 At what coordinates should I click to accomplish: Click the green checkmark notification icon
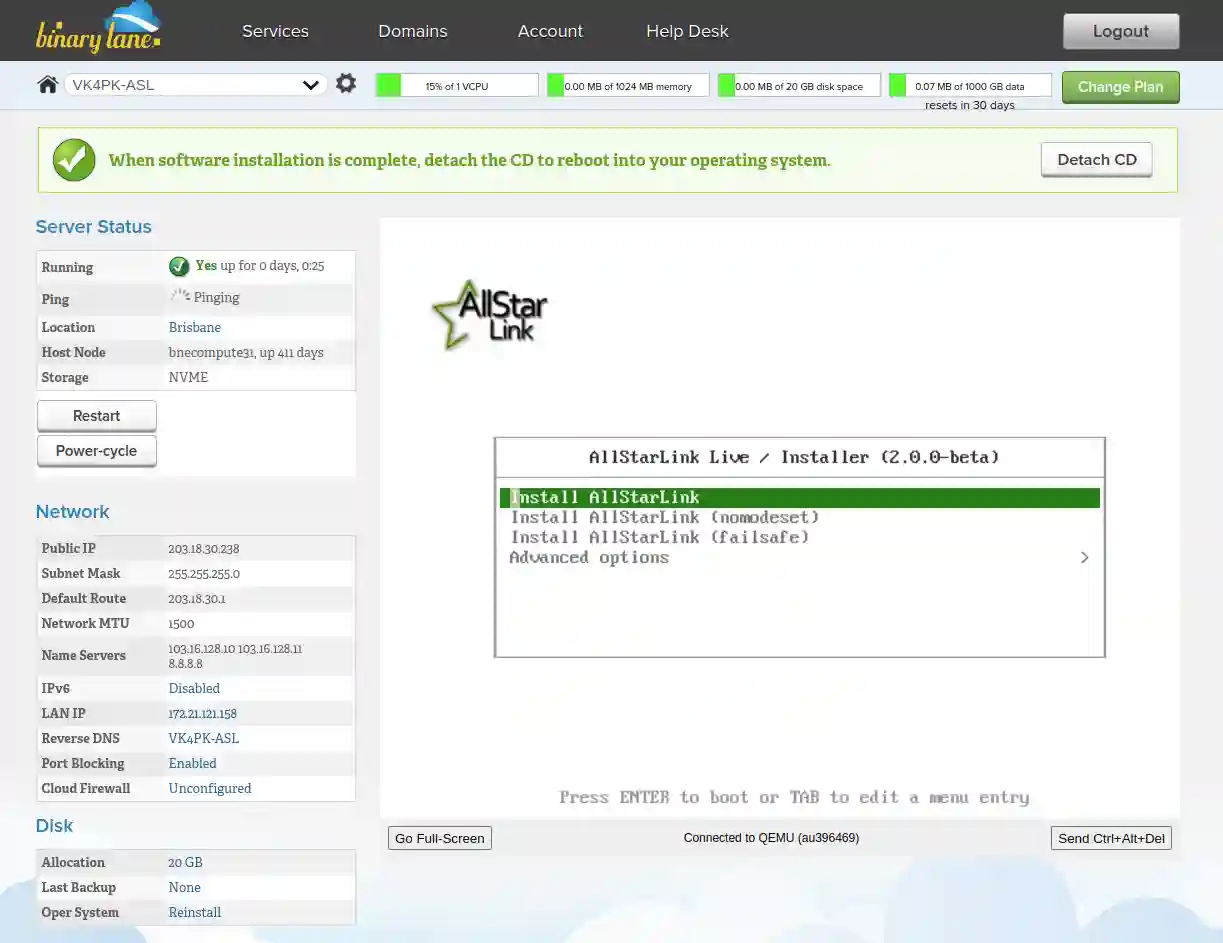pos(74,160)
